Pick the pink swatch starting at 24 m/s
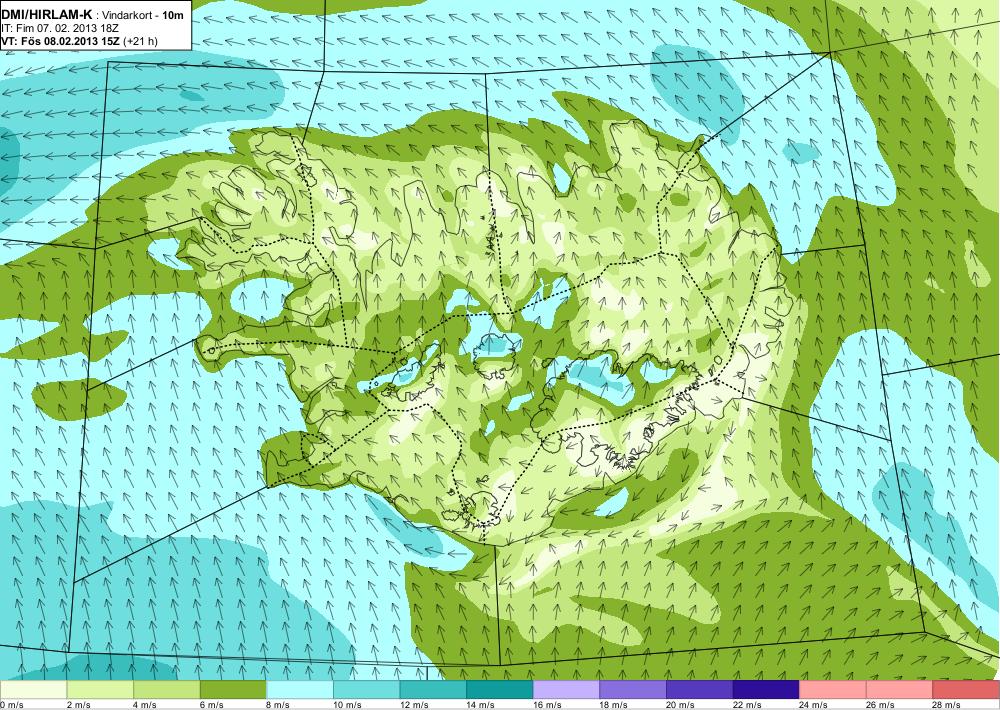The height and width of the screenshot is (710, 1000). pyautogui.click(x=833, y=690)
